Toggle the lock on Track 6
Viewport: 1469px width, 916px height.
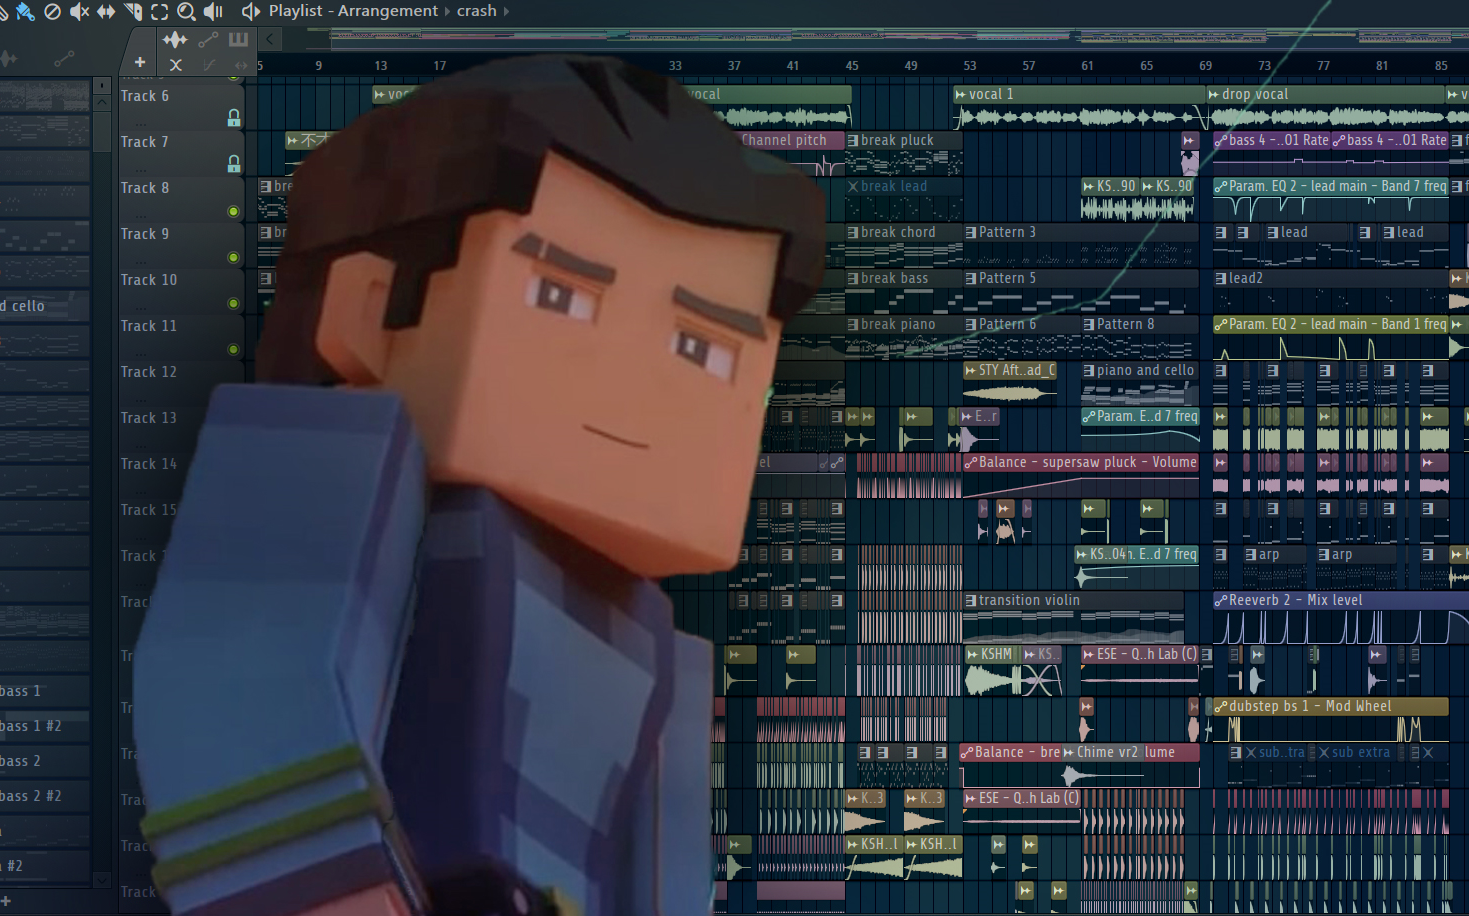tap(234, 118)
